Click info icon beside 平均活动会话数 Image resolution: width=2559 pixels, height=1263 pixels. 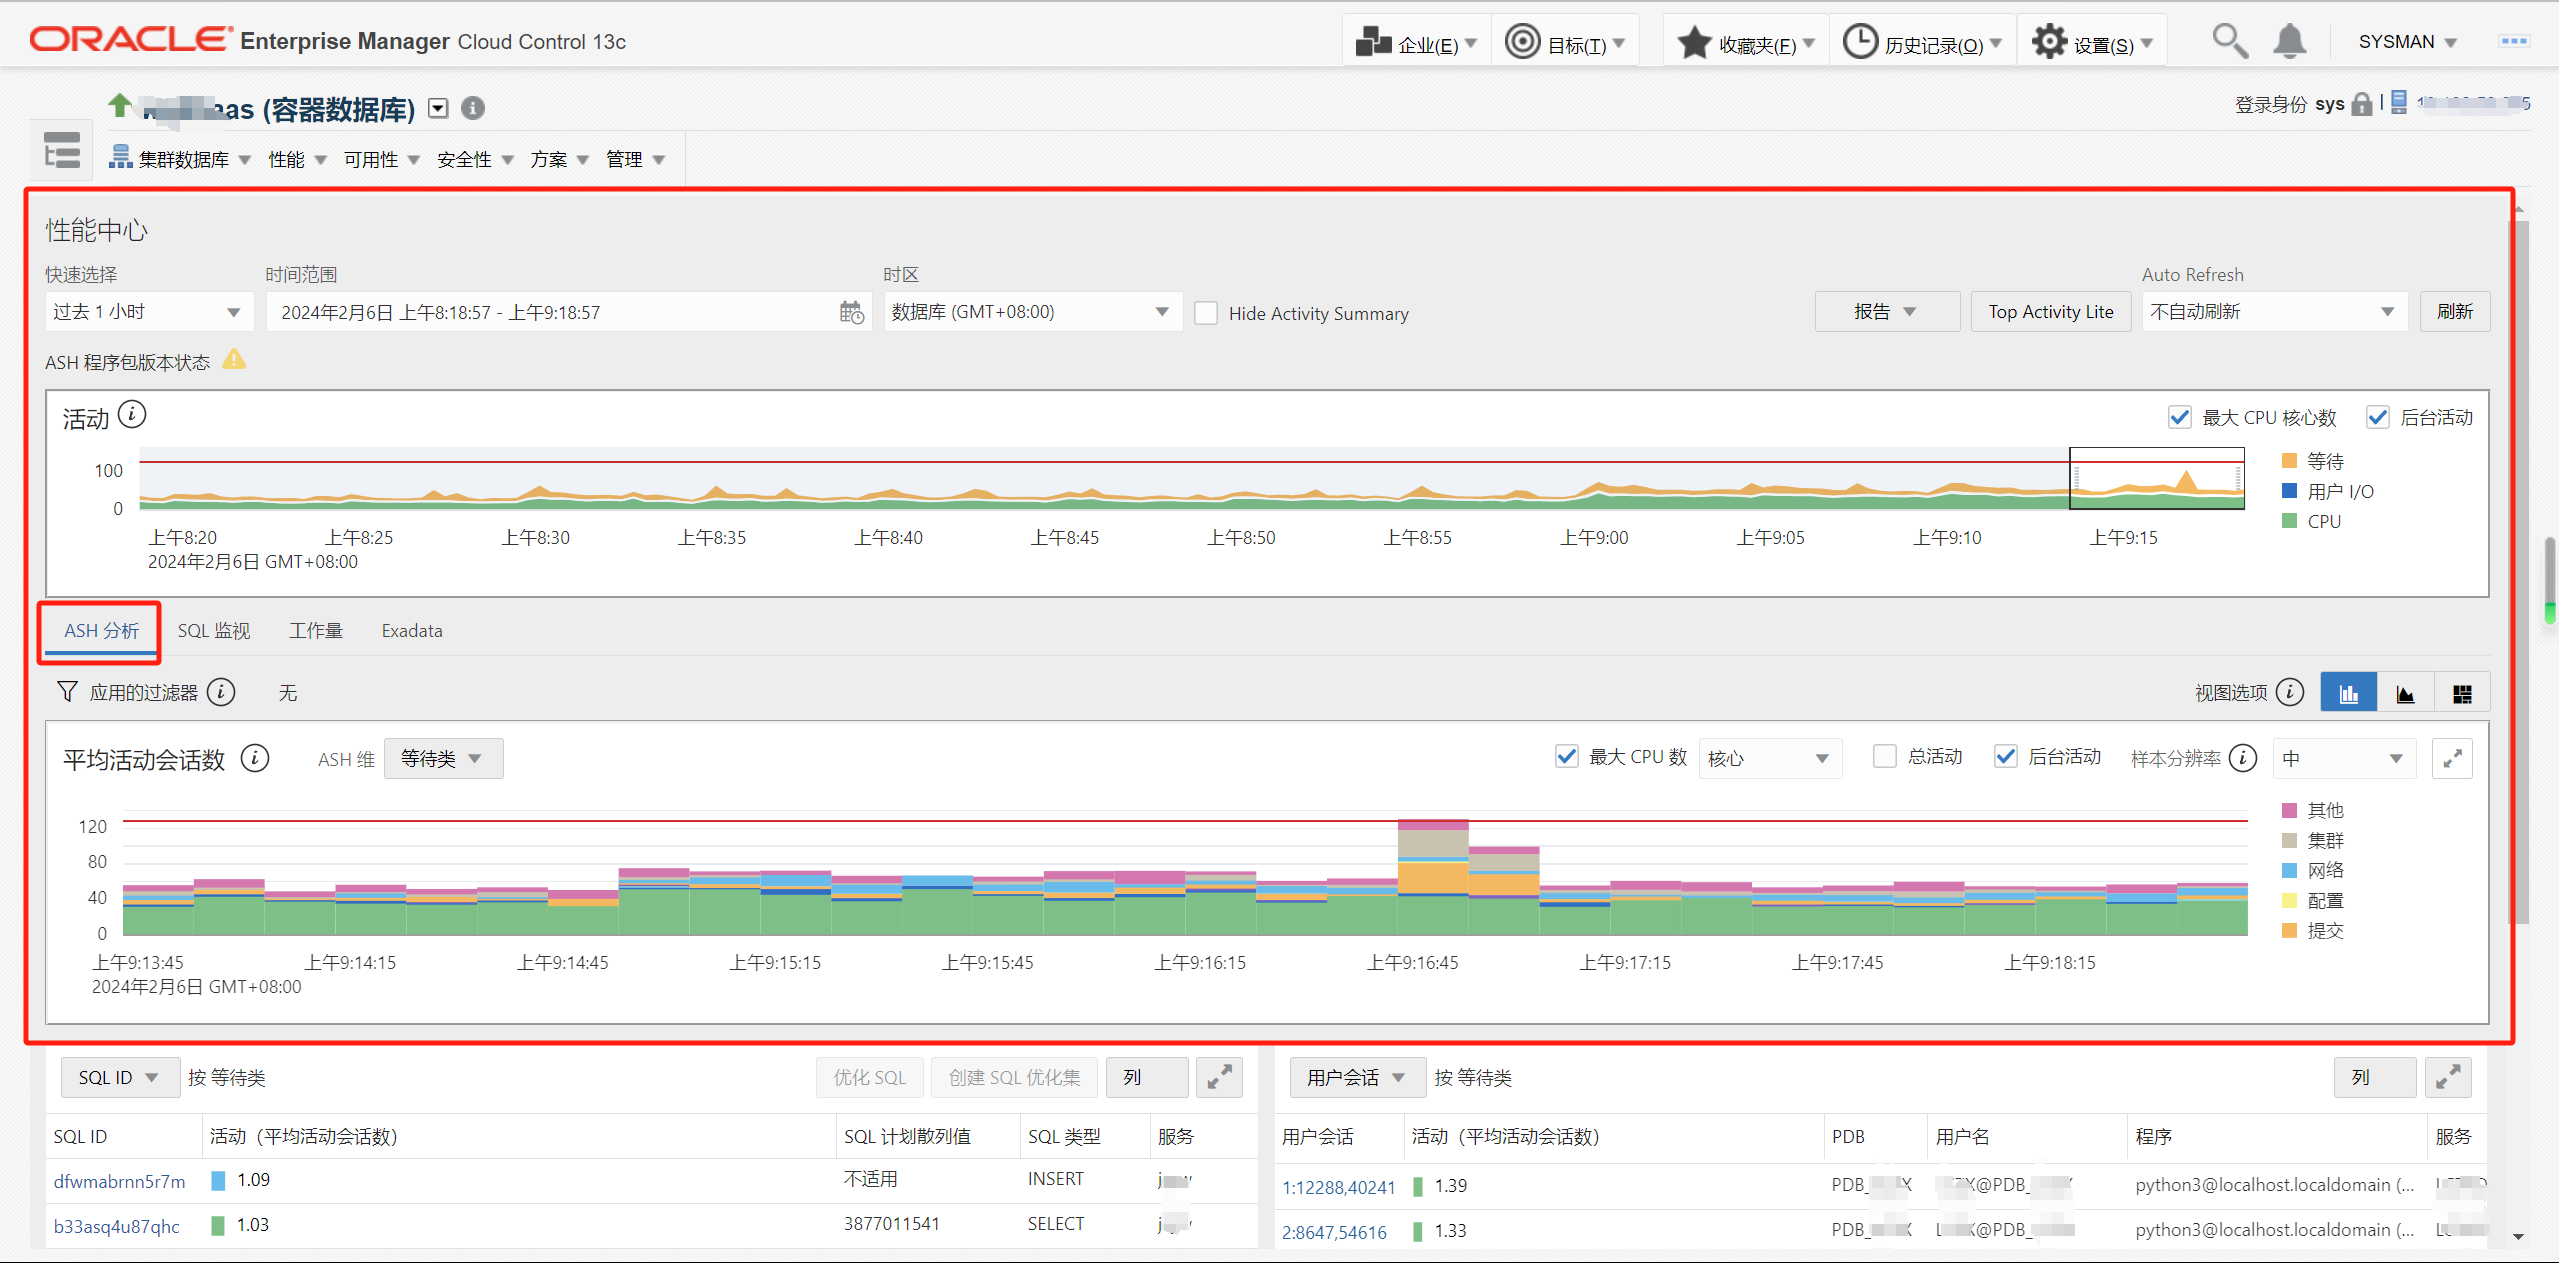tap(255, 758)
